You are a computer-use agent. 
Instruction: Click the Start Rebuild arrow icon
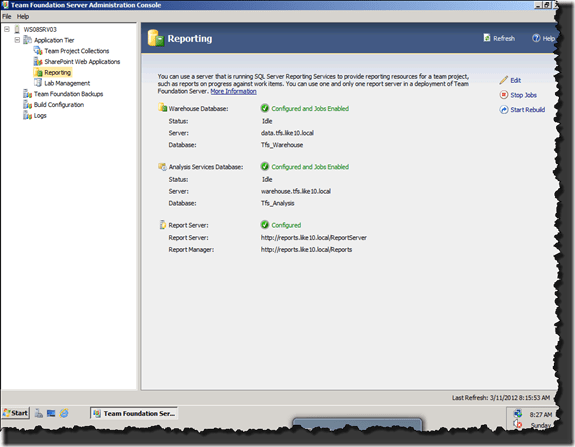pos(504,109)
